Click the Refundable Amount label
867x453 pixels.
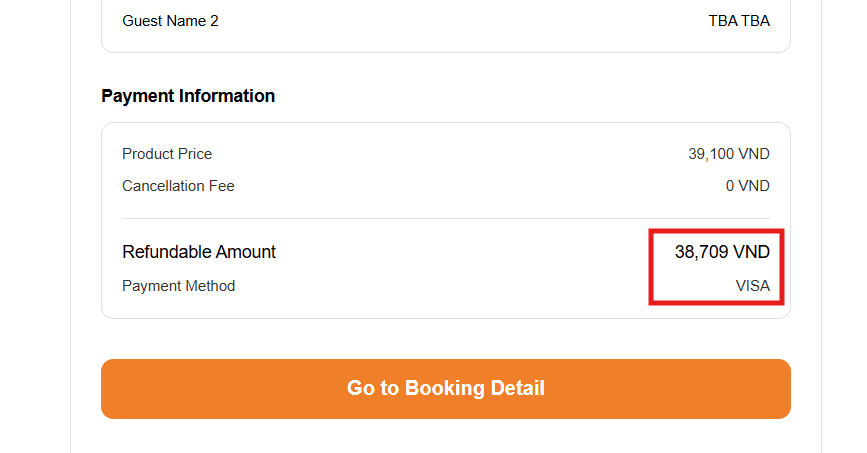pyautogui.click(x=199, y=252)
